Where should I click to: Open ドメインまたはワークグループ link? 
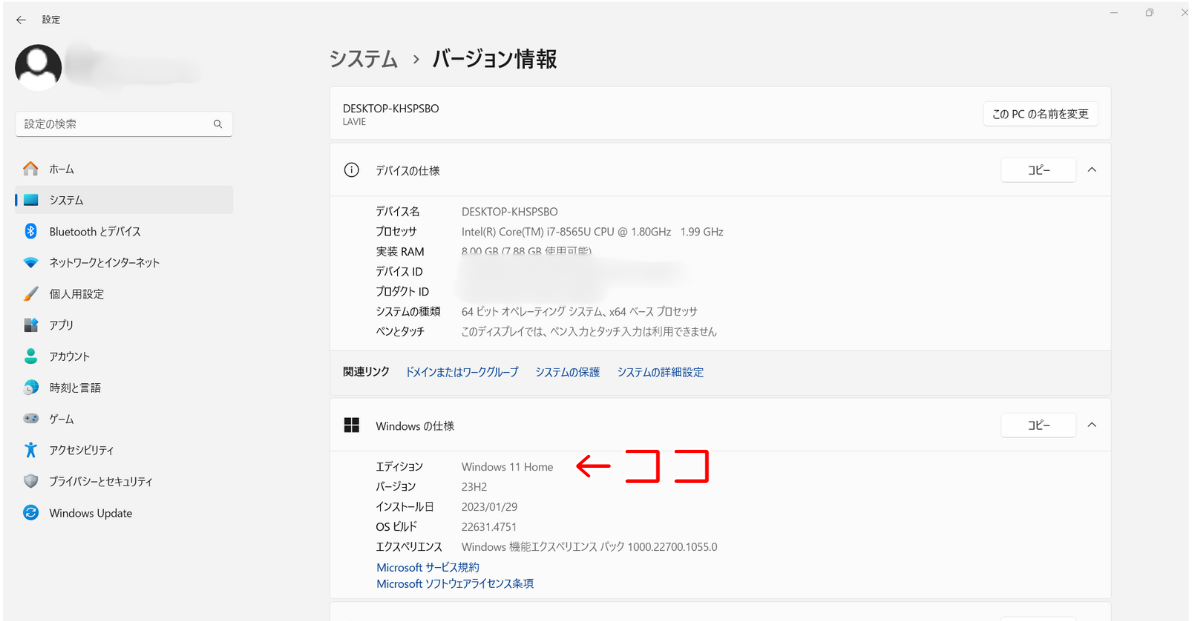click(461, 372)
